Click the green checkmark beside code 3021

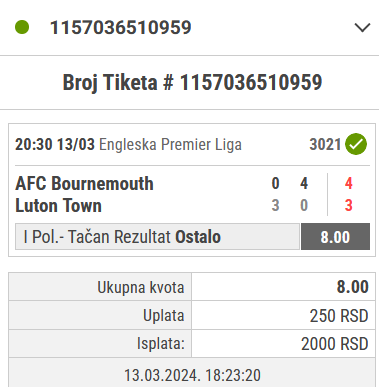point(356,144)
